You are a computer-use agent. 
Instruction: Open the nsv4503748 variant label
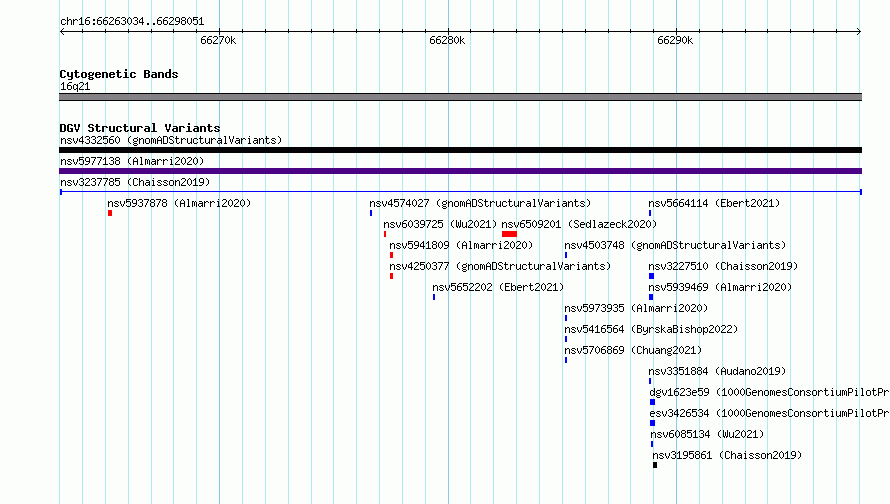pos(675,245)
